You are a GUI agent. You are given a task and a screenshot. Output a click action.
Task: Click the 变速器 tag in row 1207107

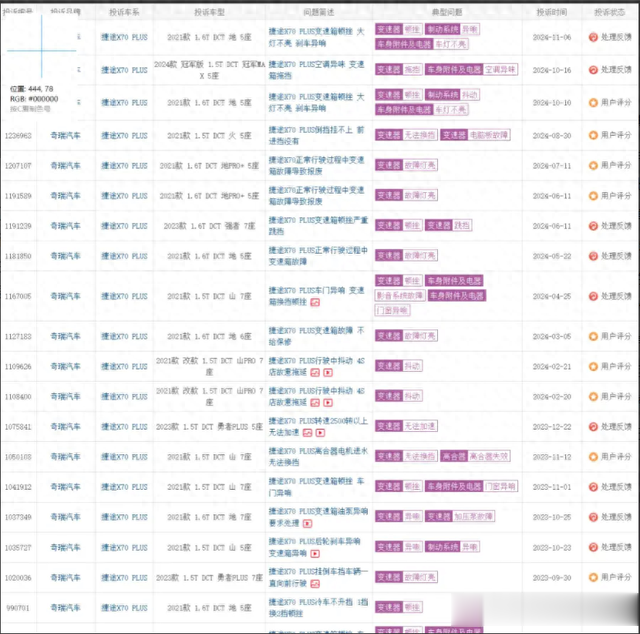tap(389, 165)
